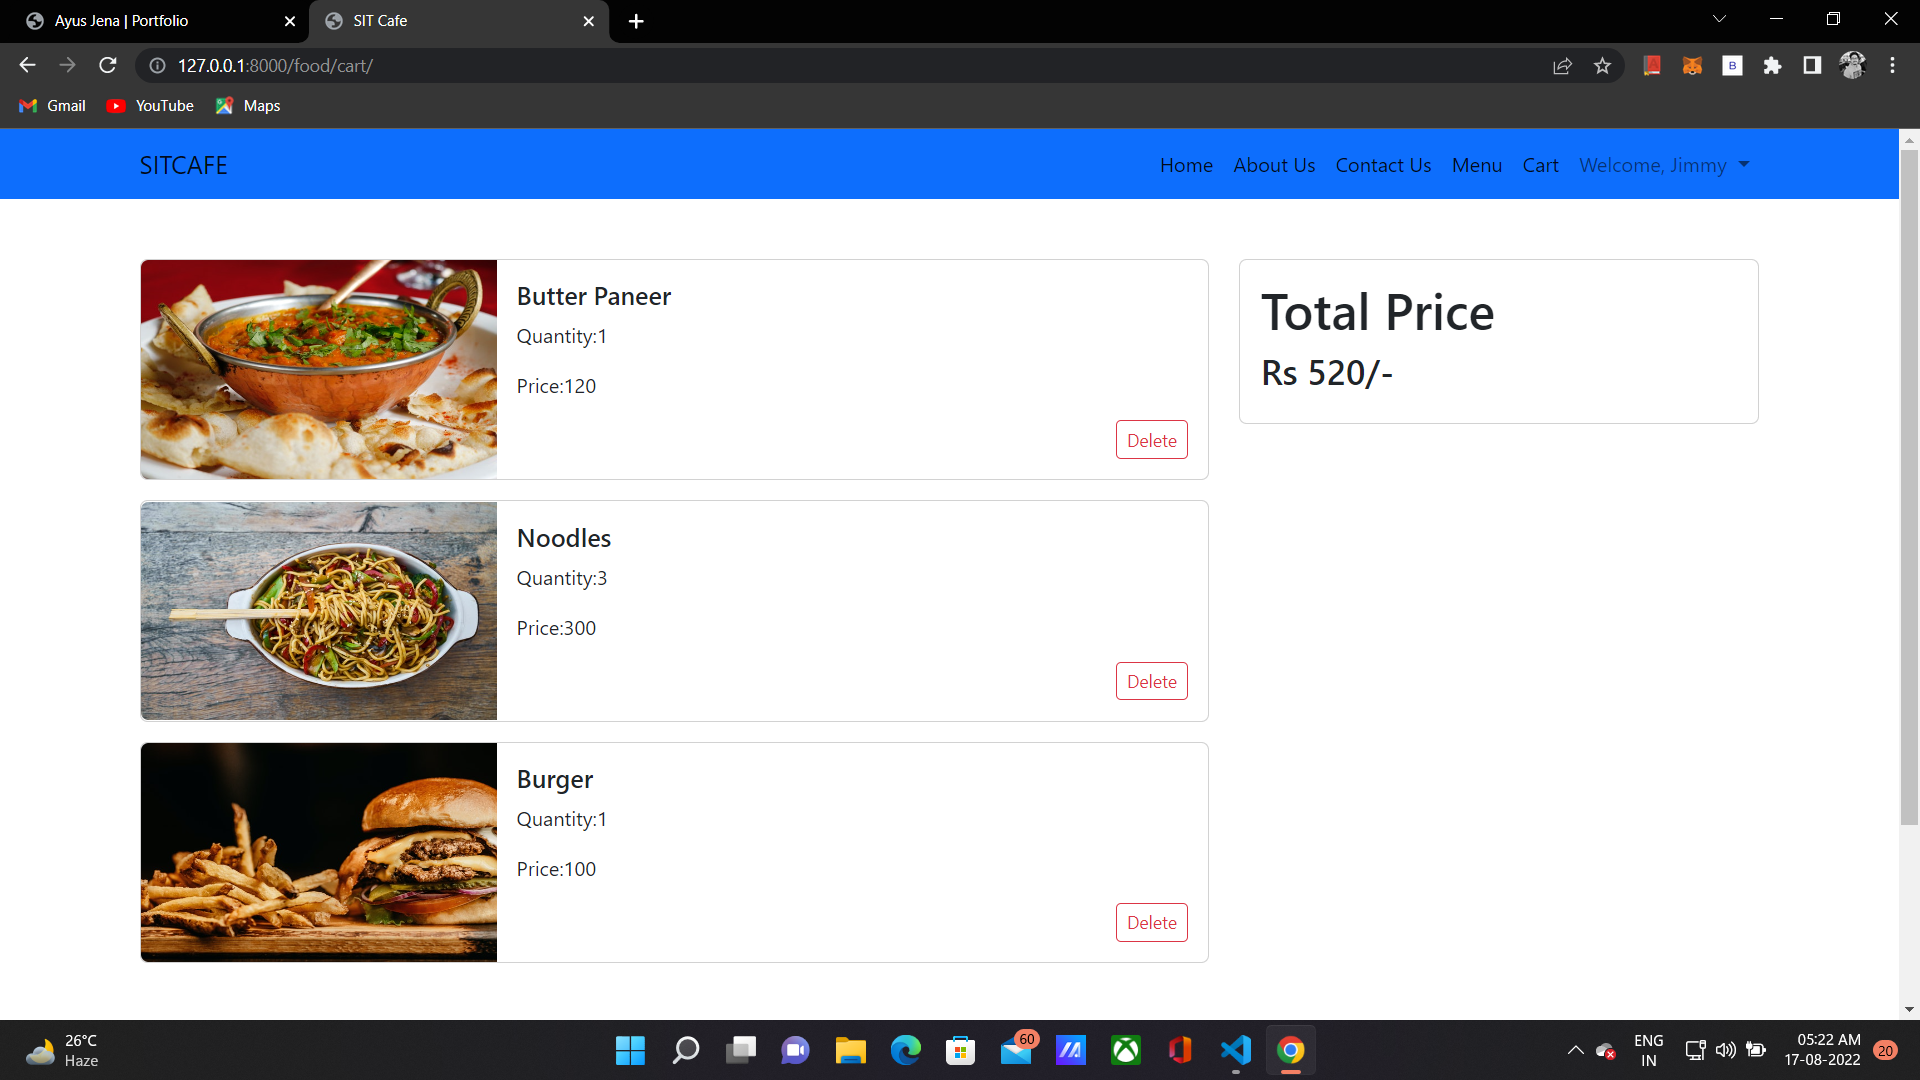The width and height of the screenshot is (1920, 1080).
Task: Open Cart from the navbar
Action: pyautogui.click(x=1540, y=165)
